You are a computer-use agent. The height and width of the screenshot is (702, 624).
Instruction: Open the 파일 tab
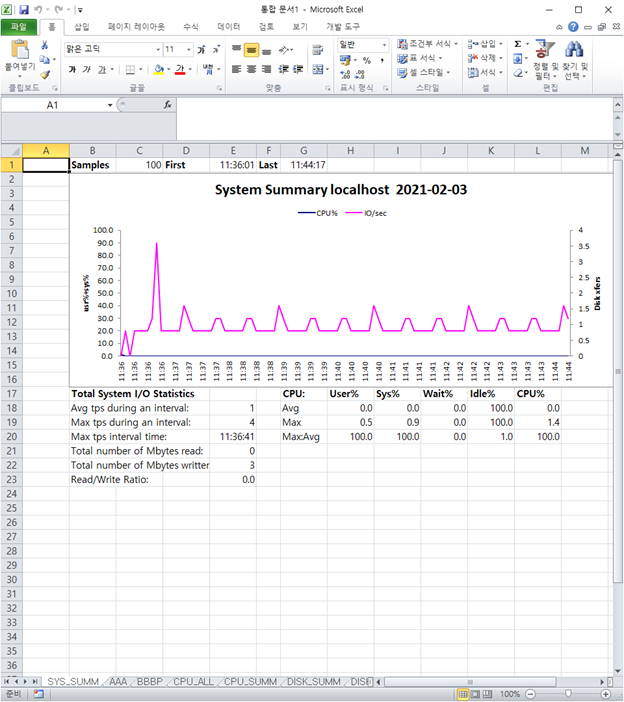(19, 27)
